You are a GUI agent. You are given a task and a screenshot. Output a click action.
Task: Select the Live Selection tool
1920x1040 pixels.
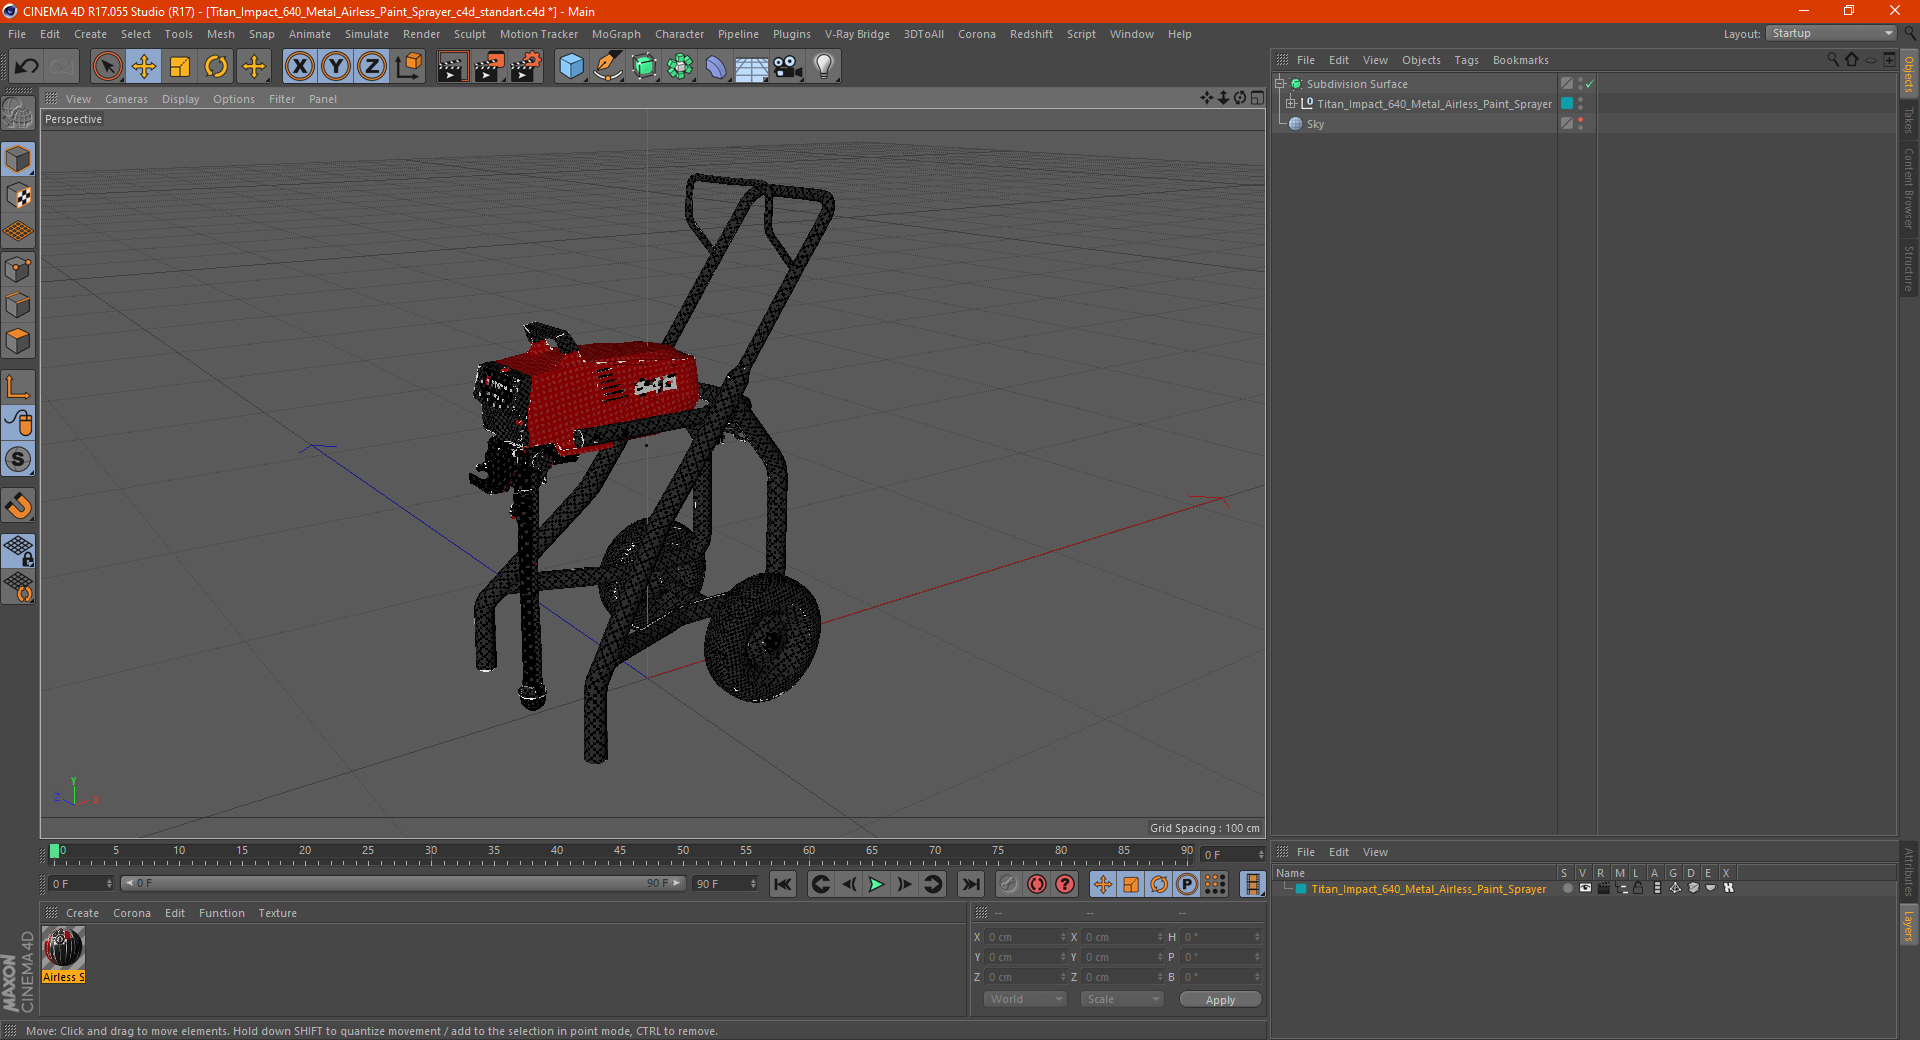pyautogui.click(x=107, y=67)
